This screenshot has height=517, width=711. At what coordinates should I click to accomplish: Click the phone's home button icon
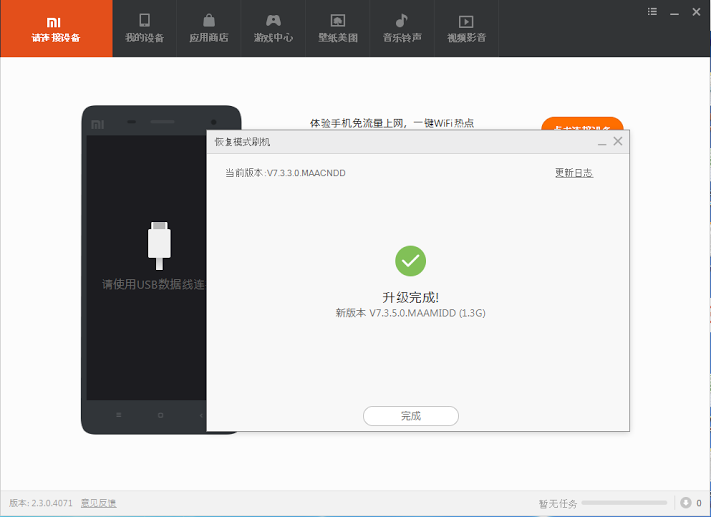click(160, 415)
